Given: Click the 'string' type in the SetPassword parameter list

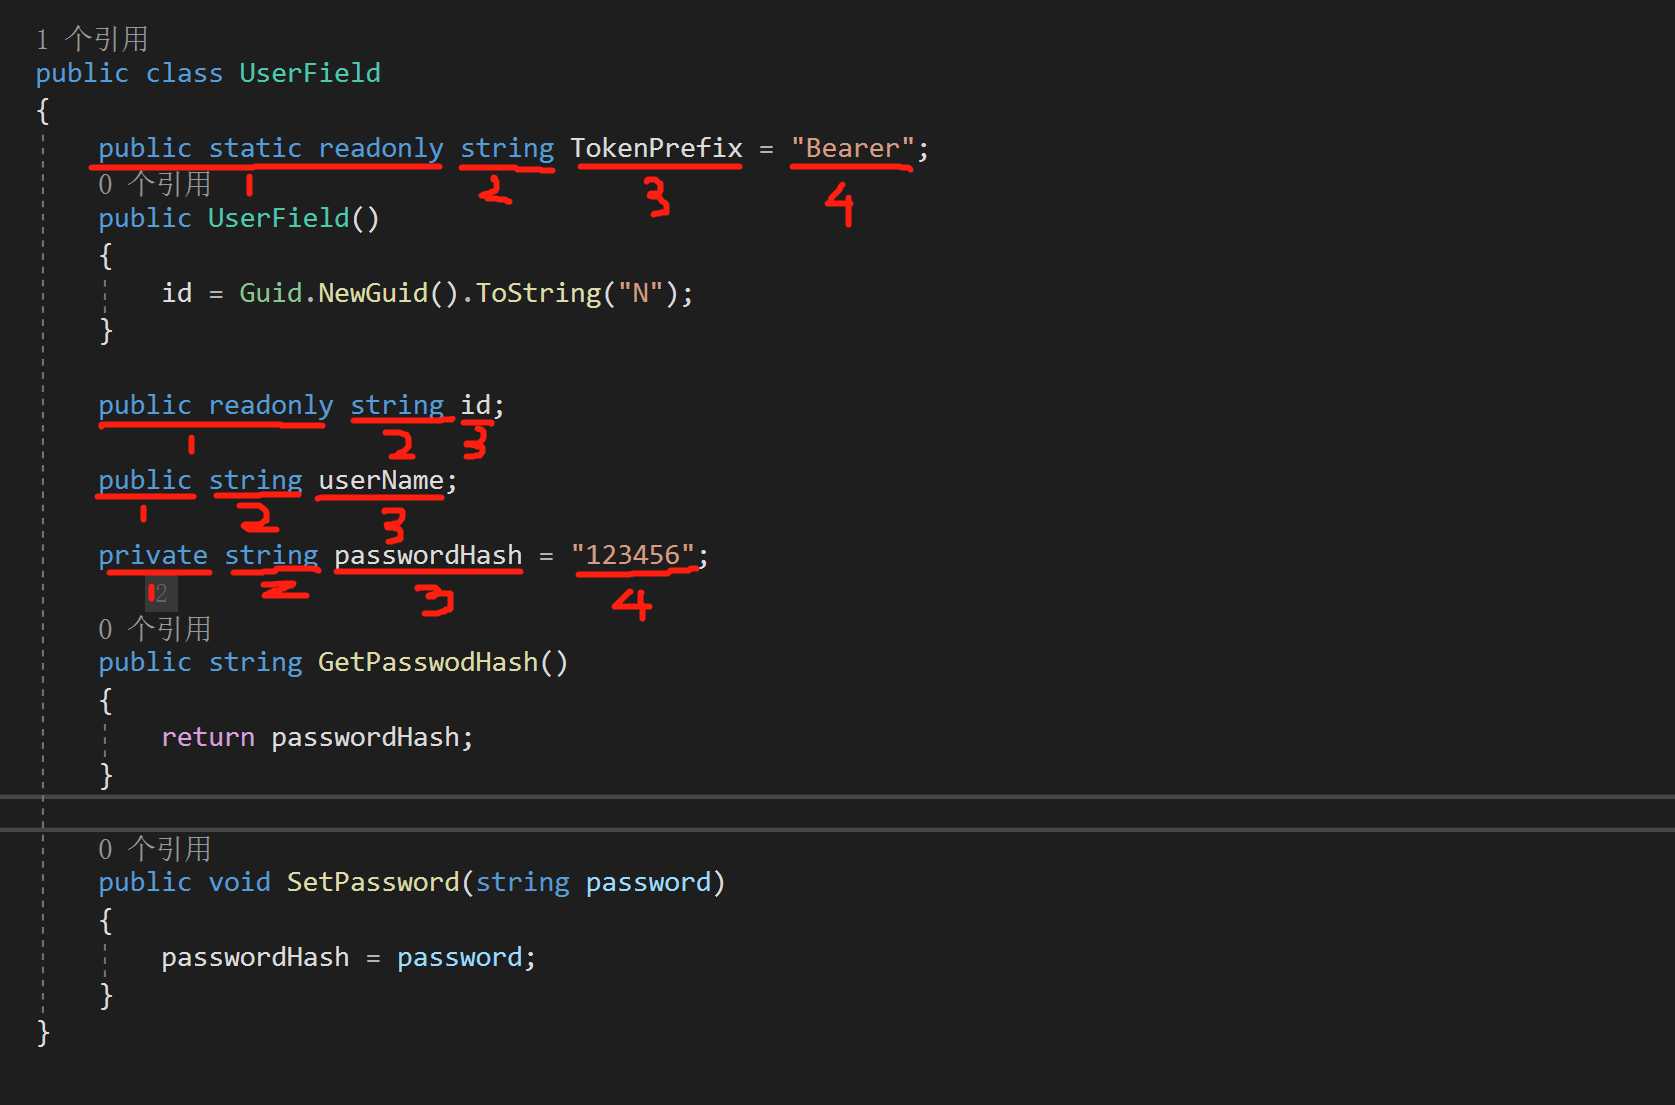Looking at the screenshot, I should [522, 882].
